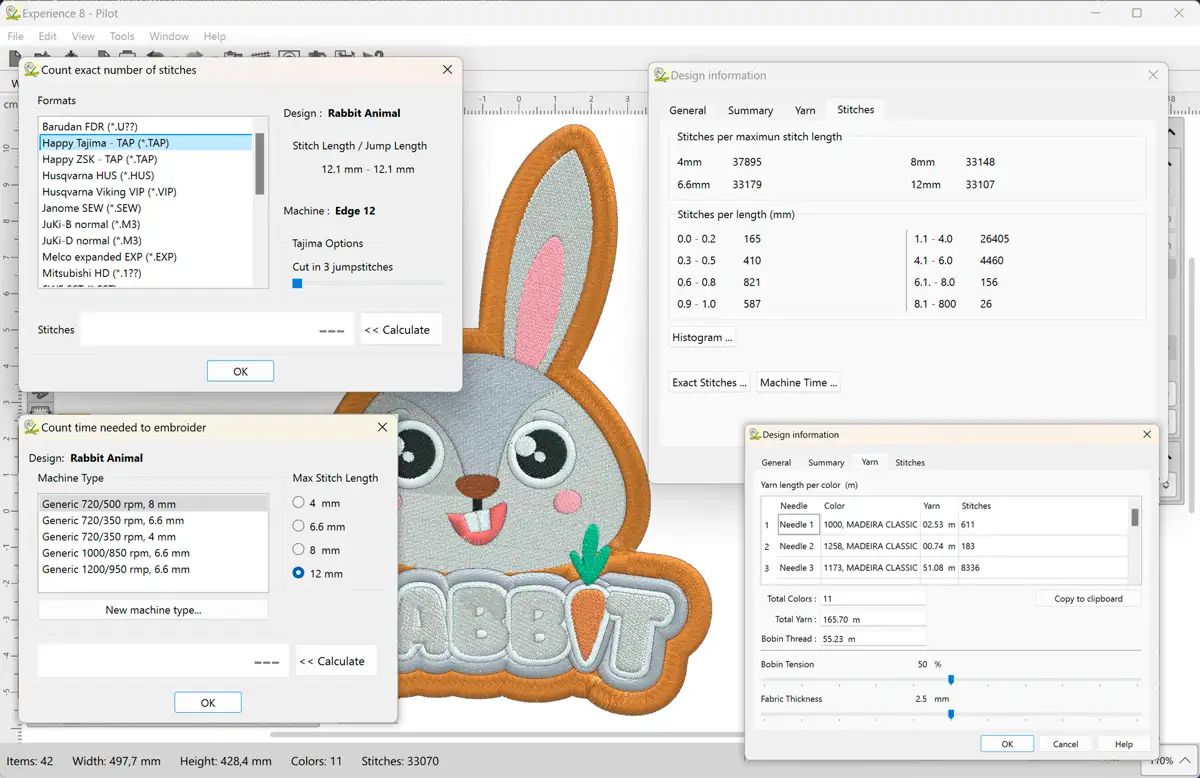The image size is (1200, 778).
Task: Open Machine Time ... dialog
Action: tap(797, 383)
